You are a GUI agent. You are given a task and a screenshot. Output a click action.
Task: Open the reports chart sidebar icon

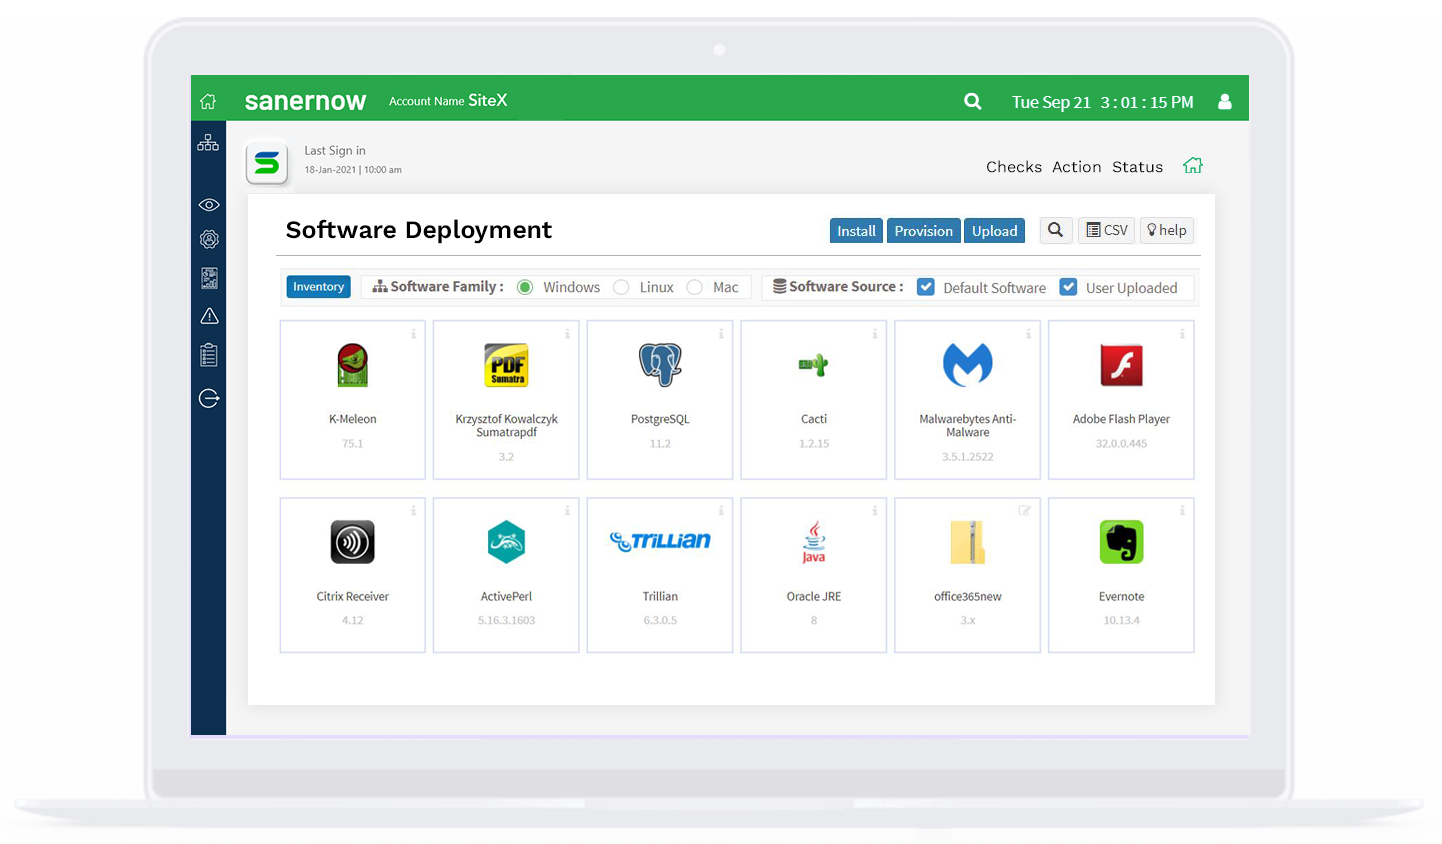tap(209, 278)
